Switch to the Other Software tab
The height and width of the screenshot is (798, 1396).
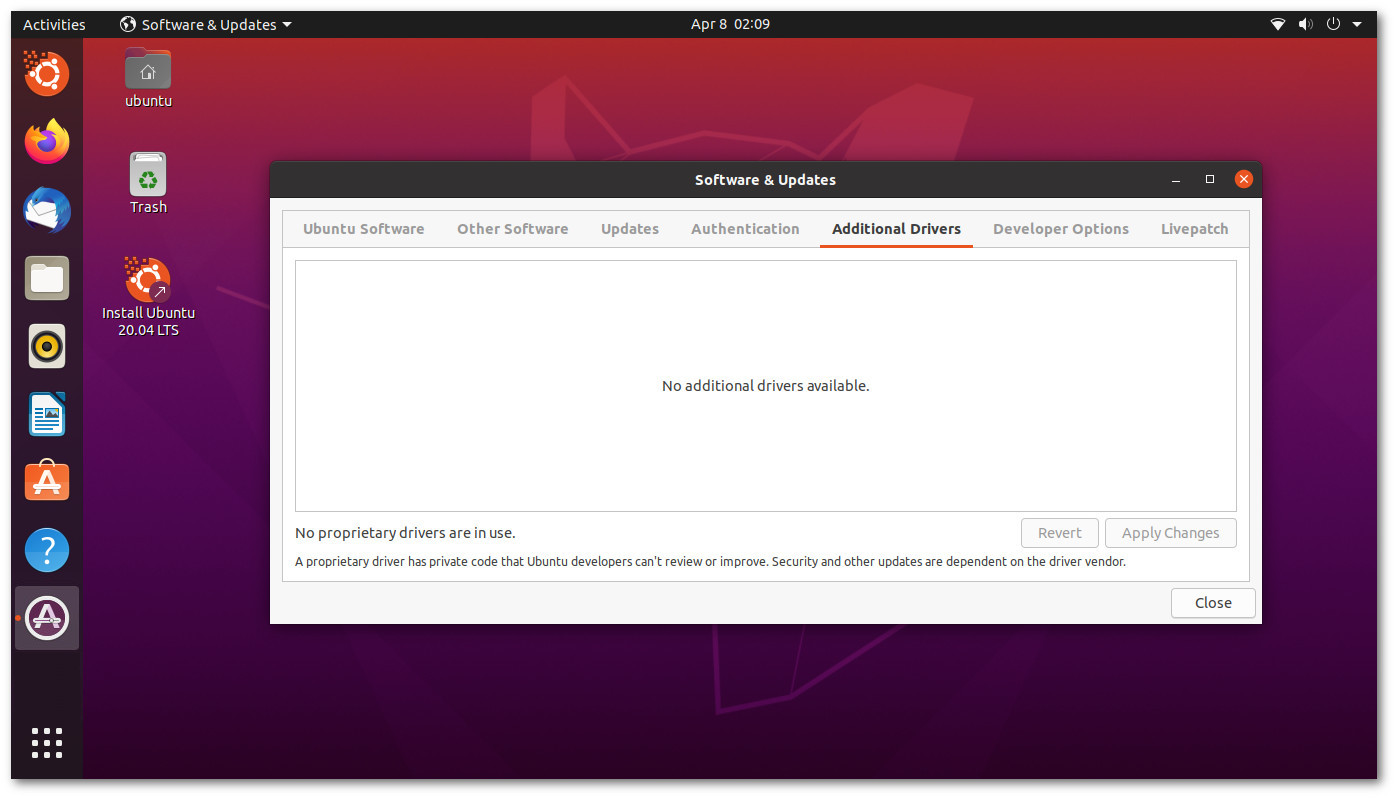[512, 229]
